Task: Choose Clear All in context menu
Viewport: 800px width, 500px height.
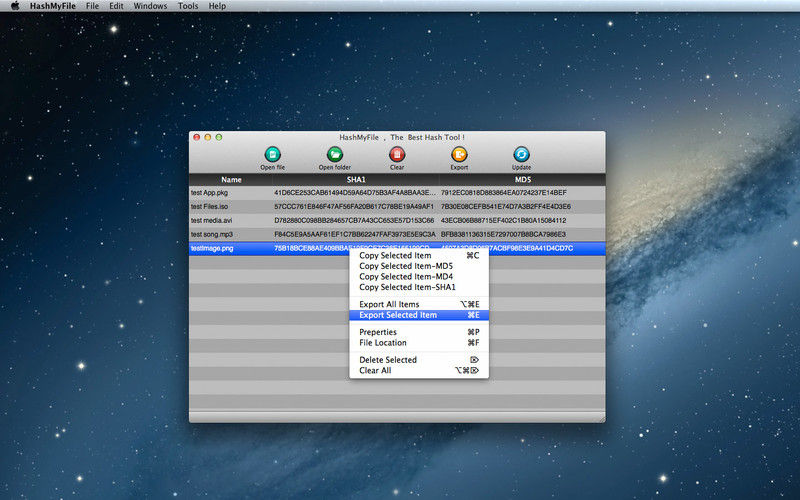Action: pyautogui.click(x=419, y=370)
